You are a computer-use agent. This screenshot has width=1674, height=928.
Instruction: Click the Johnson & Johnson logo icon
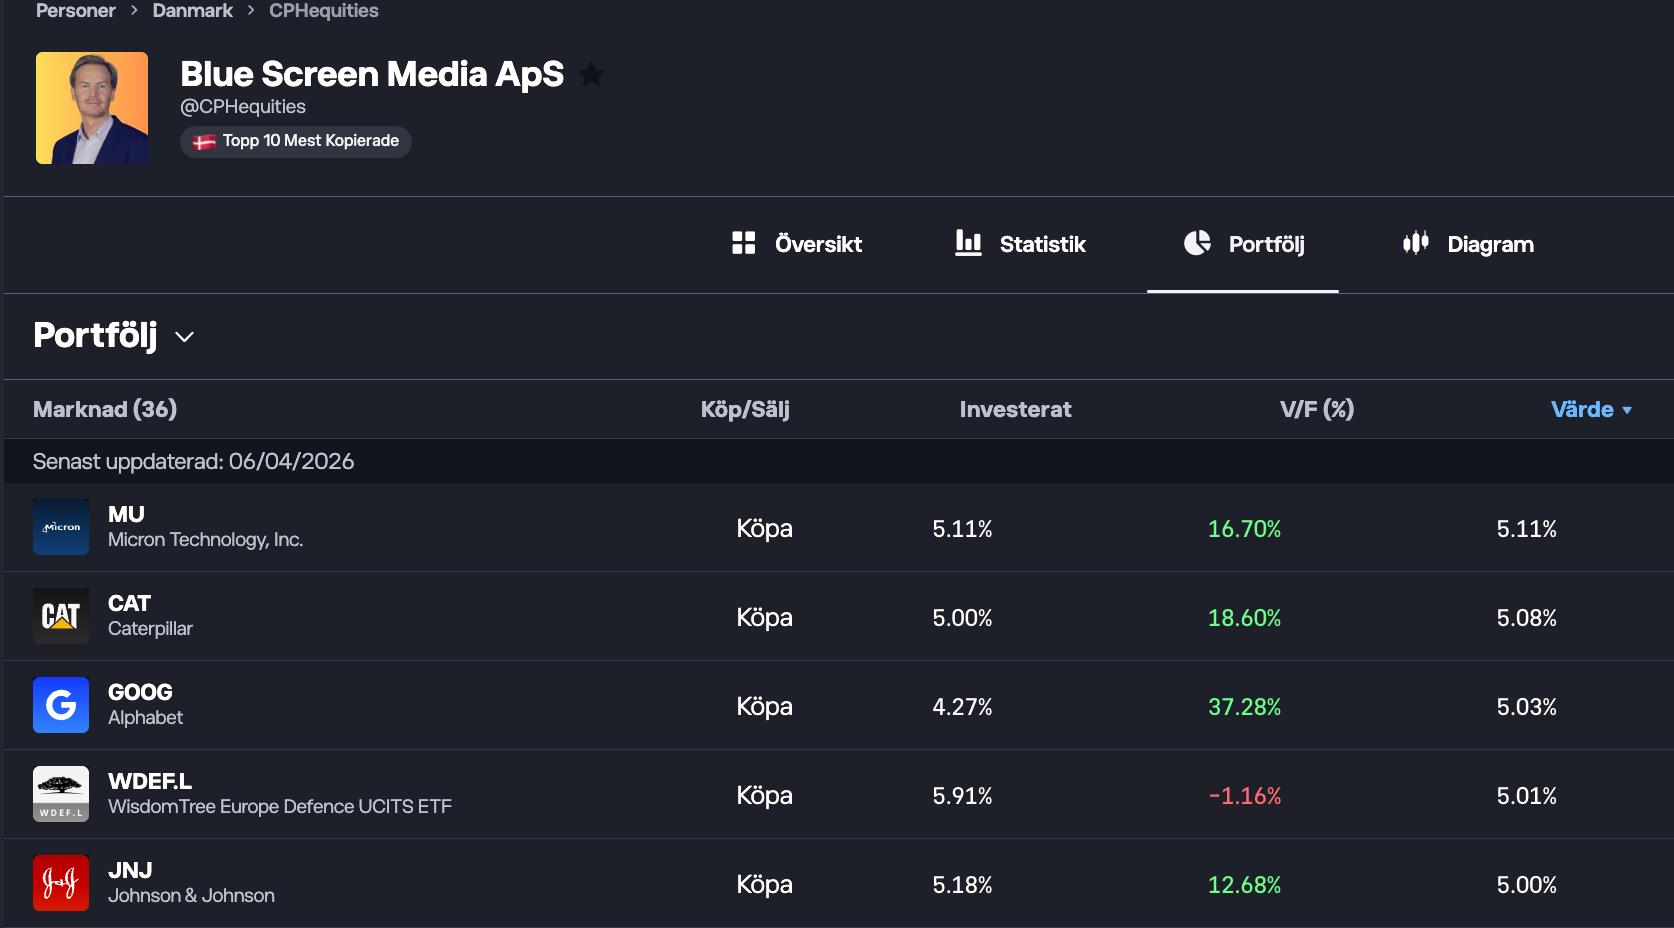61,883
